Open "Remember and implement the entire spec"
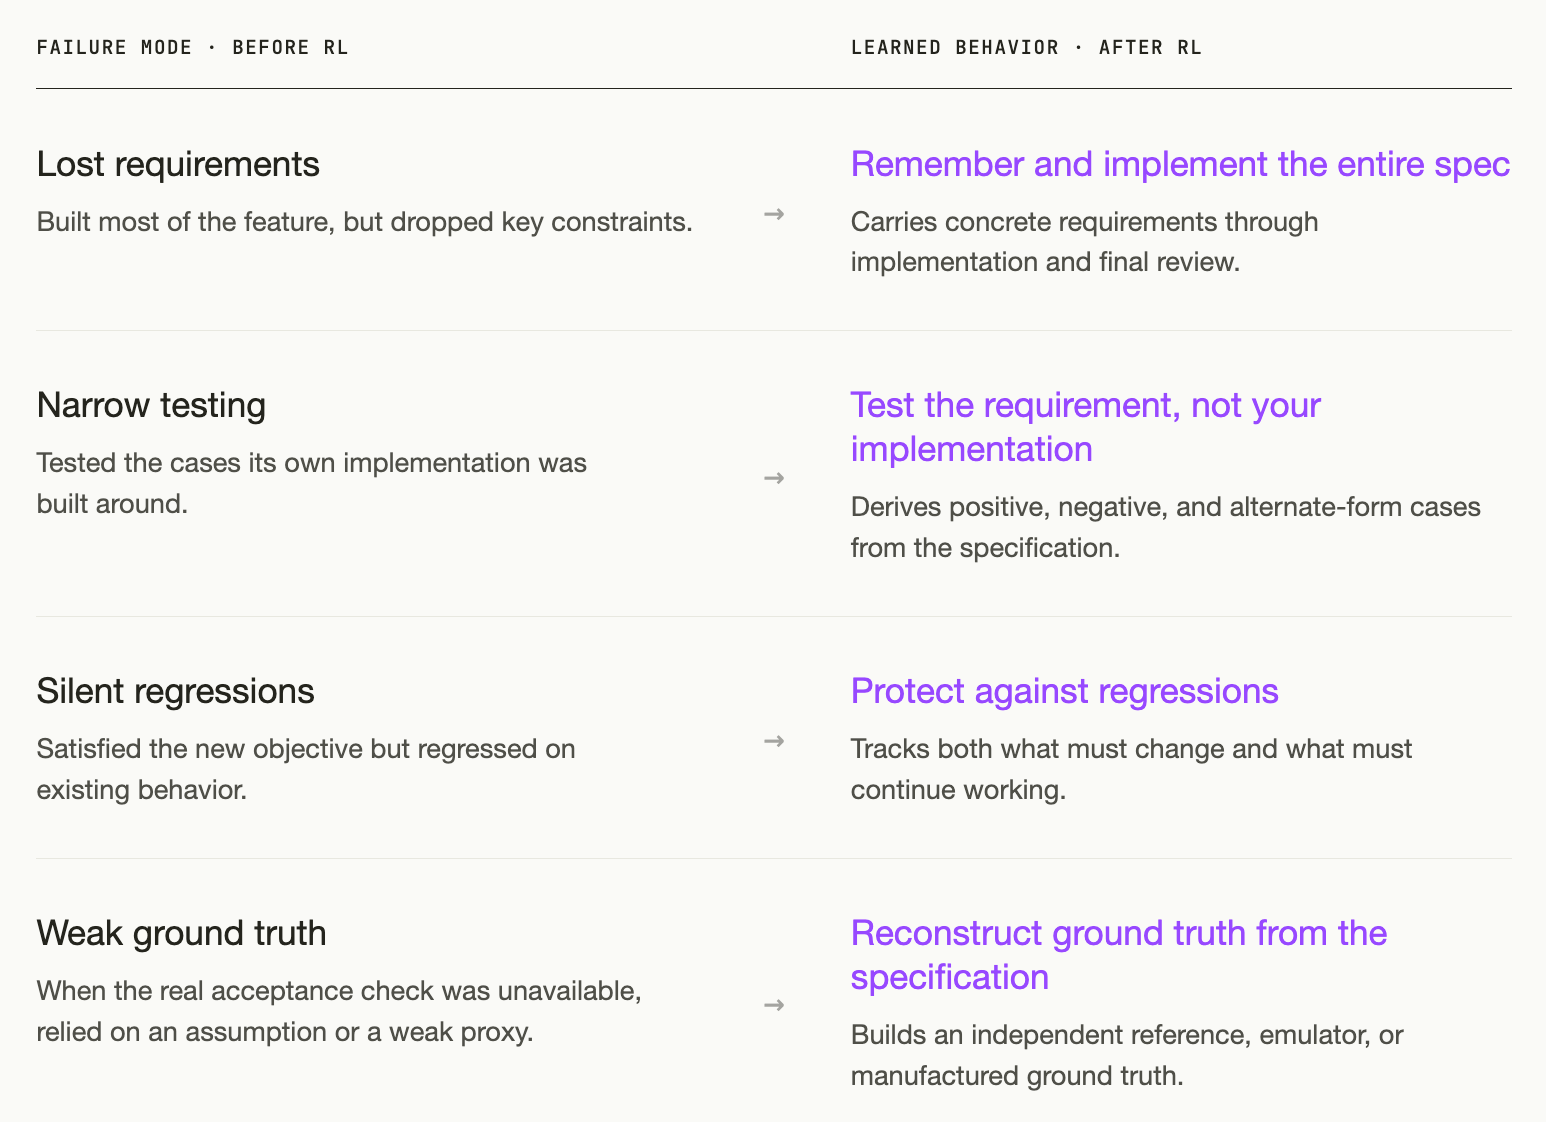 coord(1180,164)
